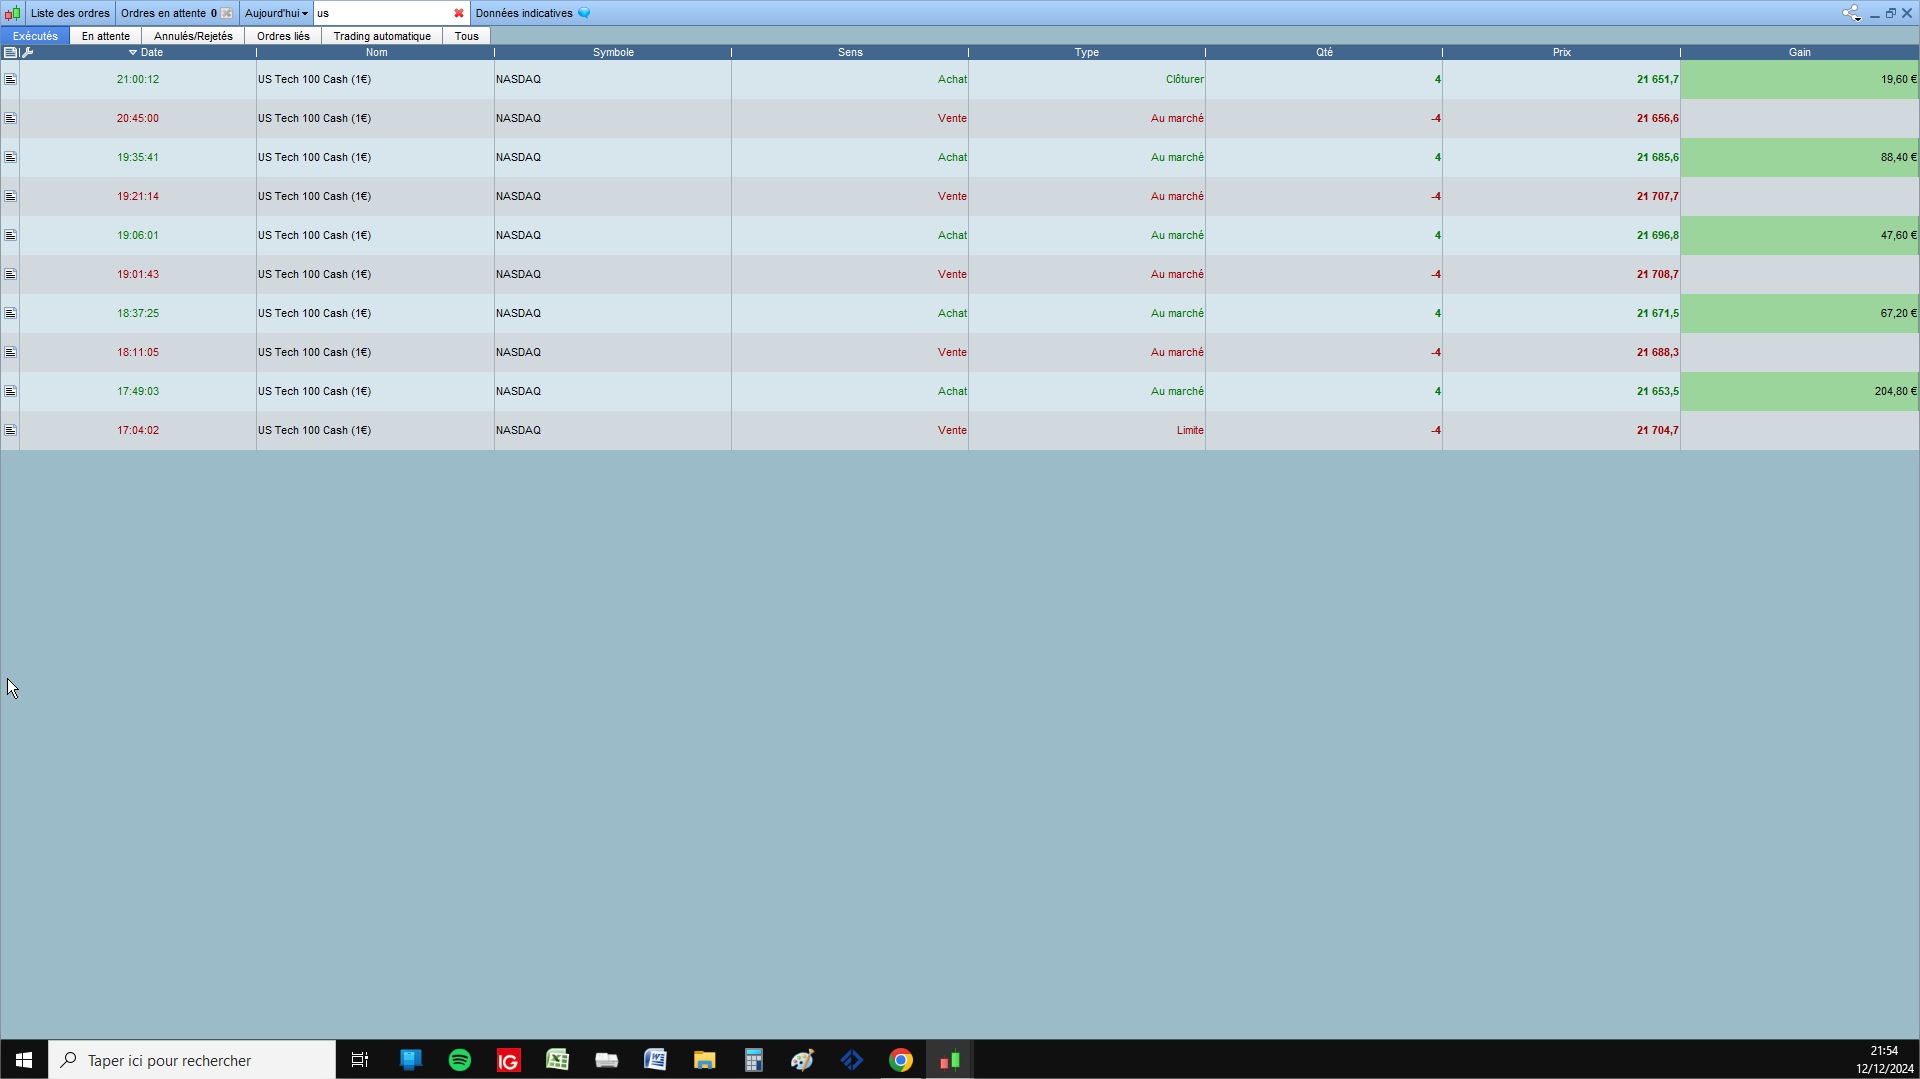1920x1079 pixels.
Task: Open the IG app in the taskbar
Action: click(508, 1060)
